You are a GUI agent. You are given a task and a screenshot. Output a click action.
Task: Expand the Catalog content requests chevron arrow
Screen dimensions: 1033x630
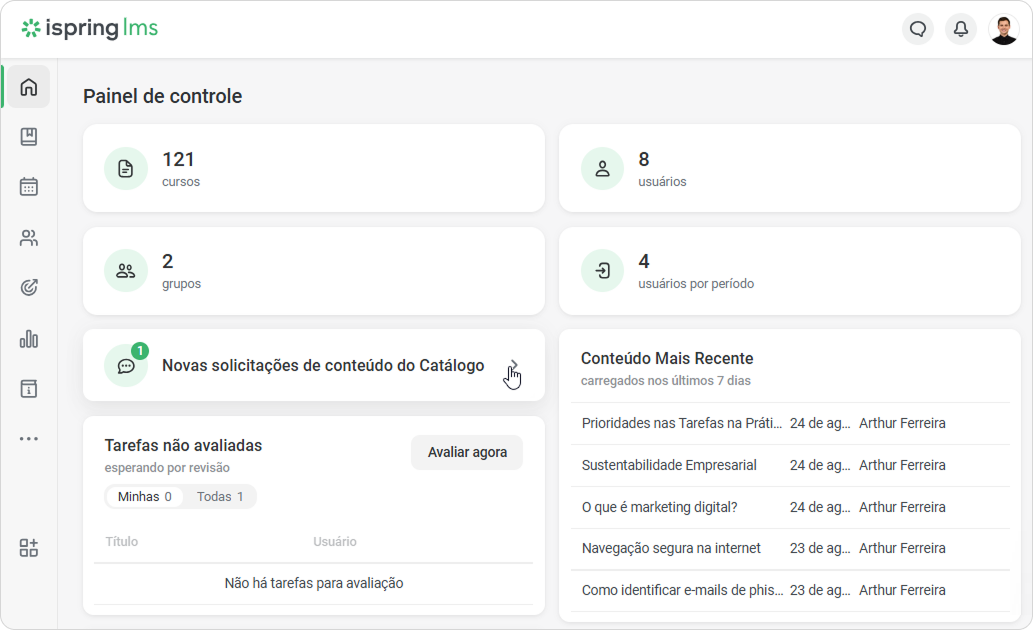coord(514,365)
